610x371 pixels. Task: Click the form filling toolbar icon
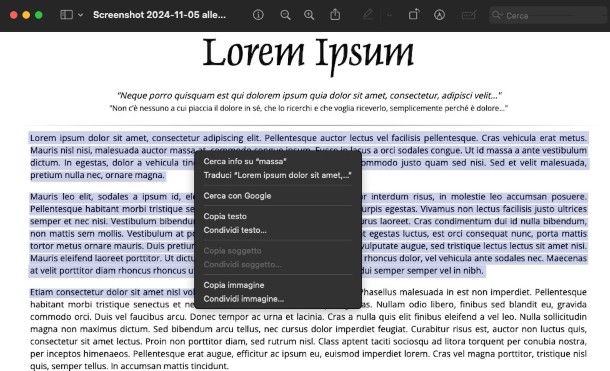tap(469, 15)
